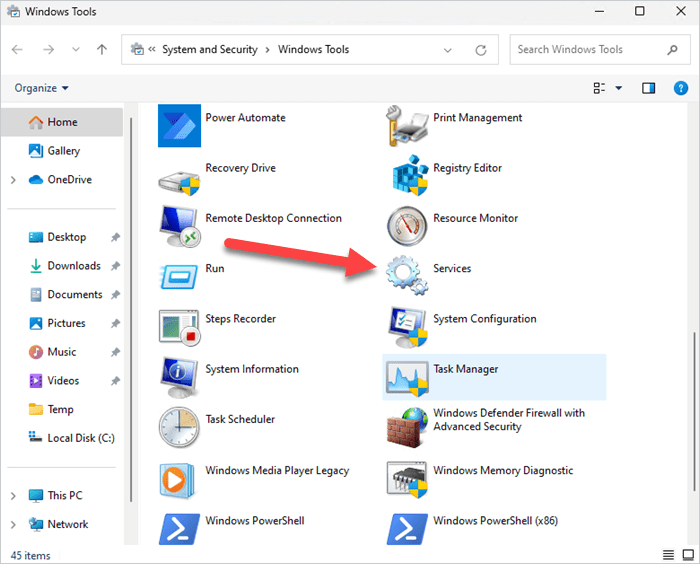Select the System Information icon

pos(179,377)
